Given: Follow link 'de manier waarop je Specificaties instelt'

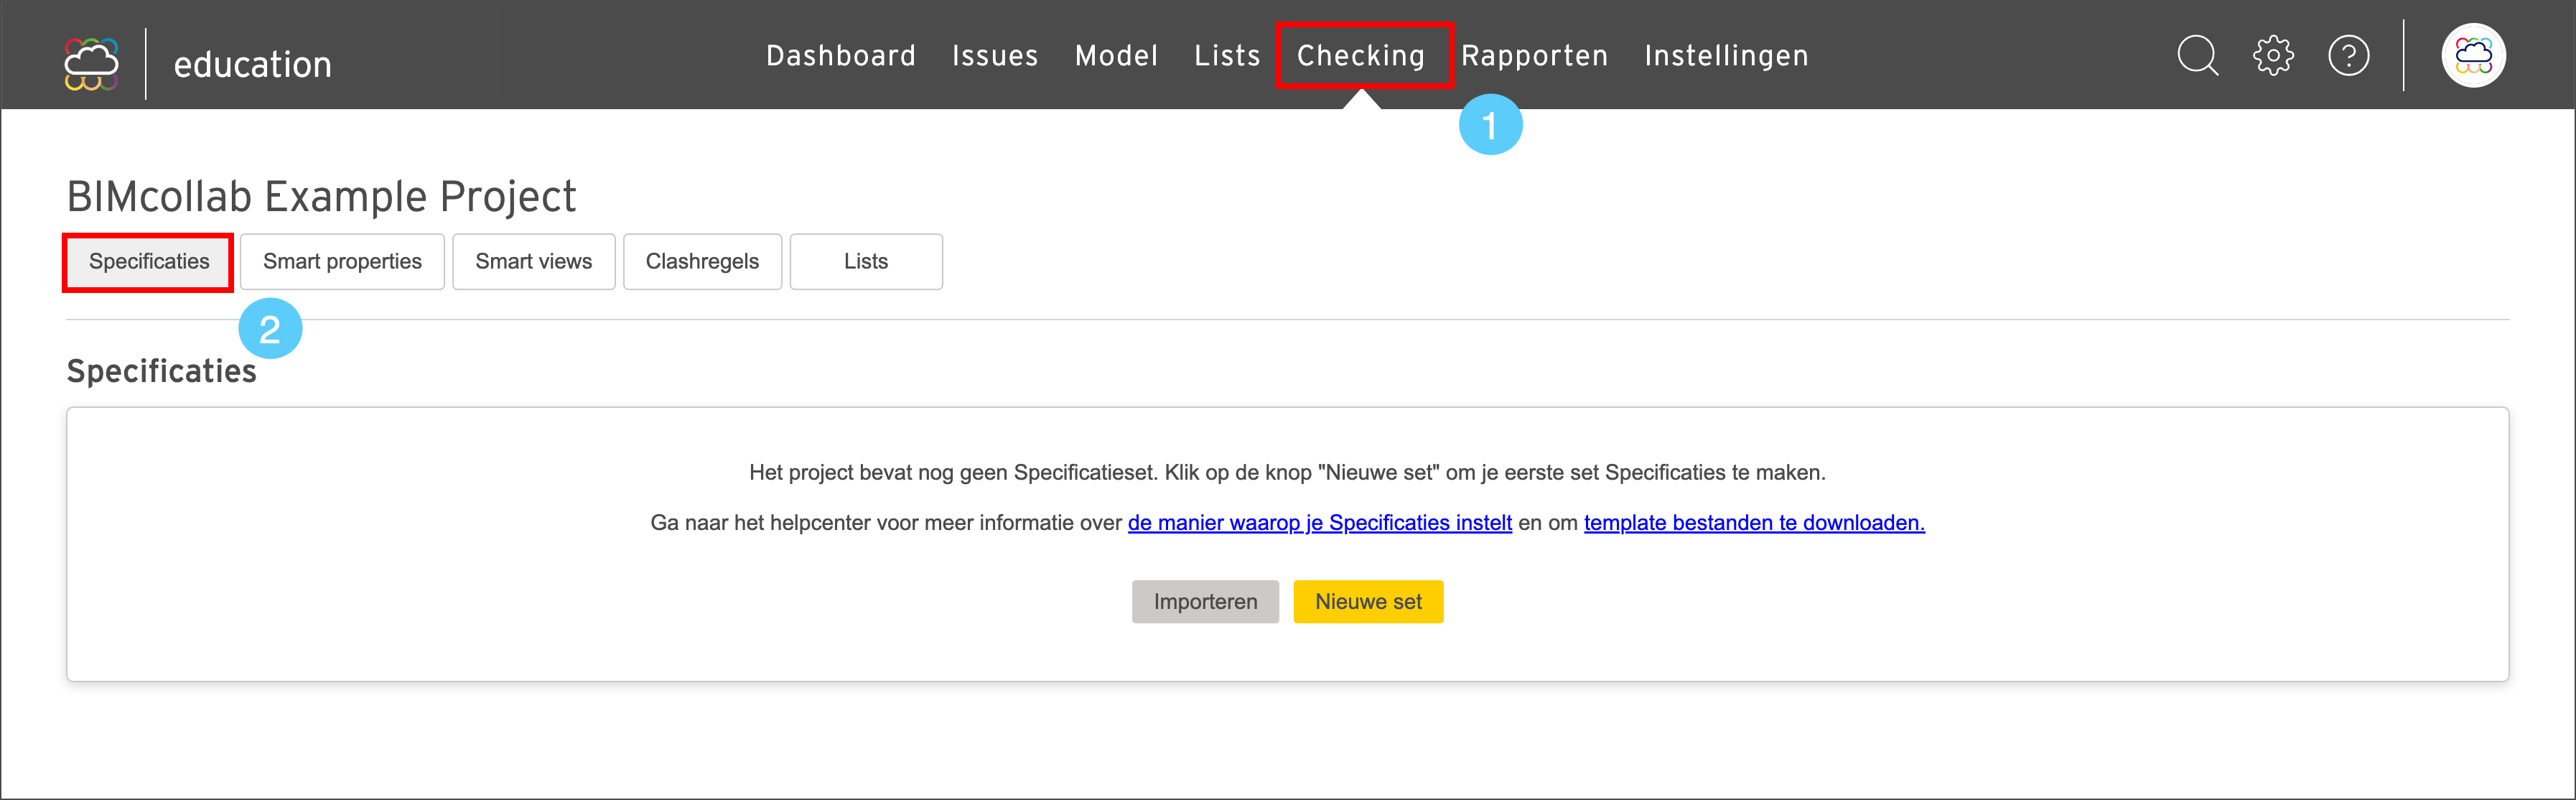Looking at the screenshot, I should tap(1320, 523).
